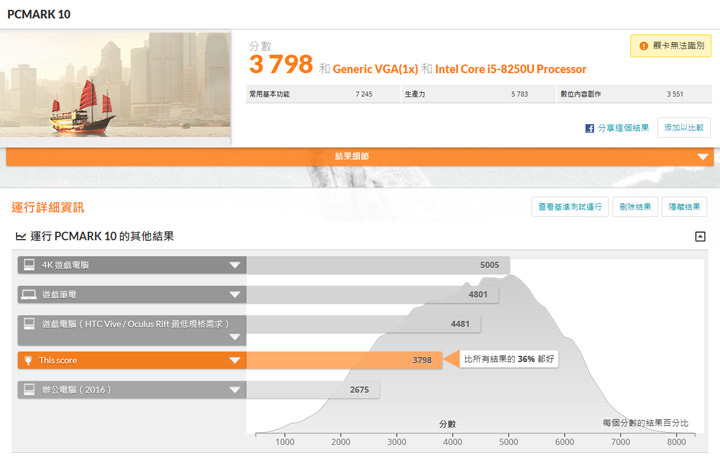Screen dimensions: 720x456
Task: Open the gaming laptop row dropdown arrow
Action: click(x=234, y=295)
